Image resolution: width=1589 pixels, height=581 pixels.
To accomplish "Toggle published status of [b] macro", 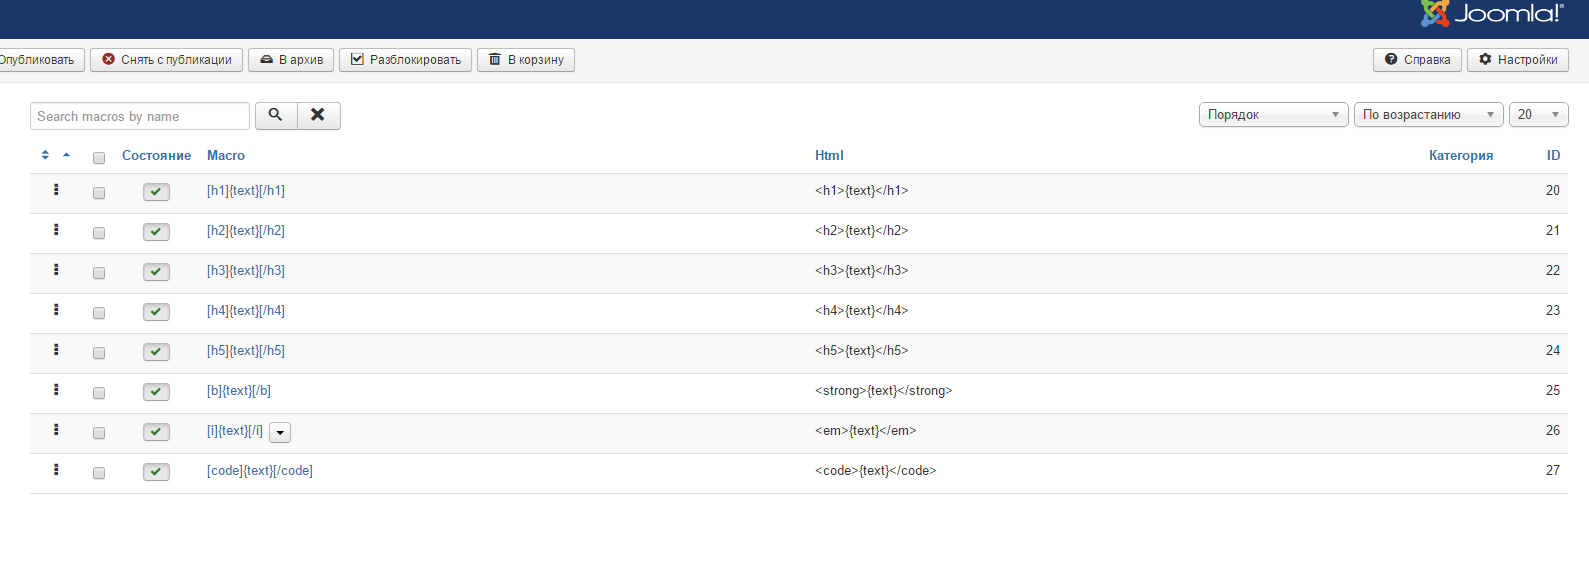I will (156, 392).
